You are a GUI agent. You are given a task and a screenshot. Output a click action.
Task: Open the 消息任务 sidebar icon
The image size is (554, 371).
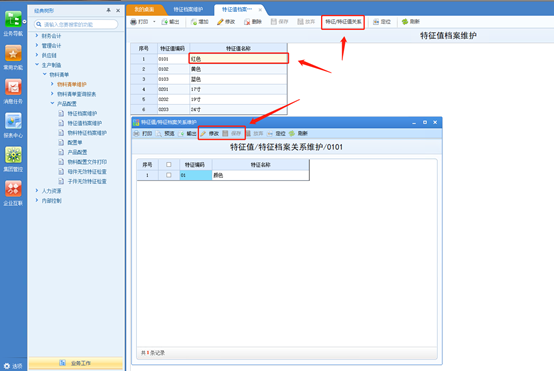(13, 87)
